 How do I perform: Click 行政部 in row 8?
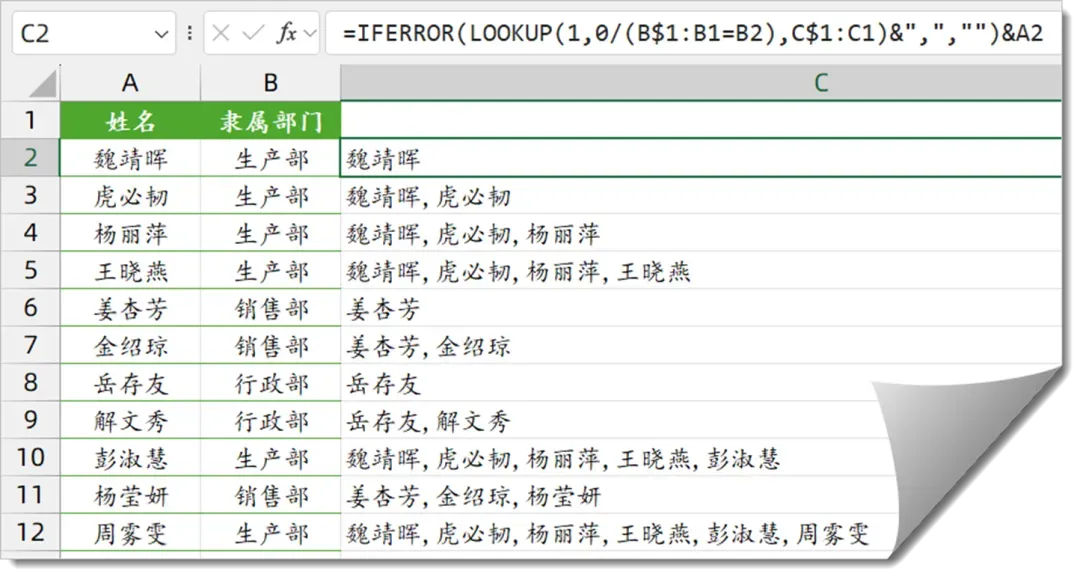[271, 382]
